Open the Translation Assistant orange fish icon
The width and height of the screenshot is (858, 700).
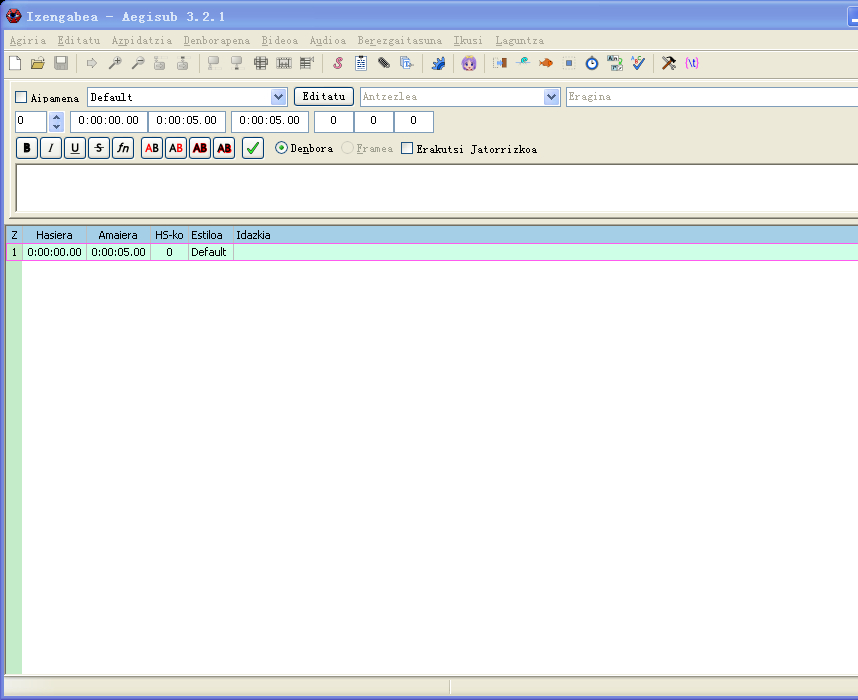[546, 63]
